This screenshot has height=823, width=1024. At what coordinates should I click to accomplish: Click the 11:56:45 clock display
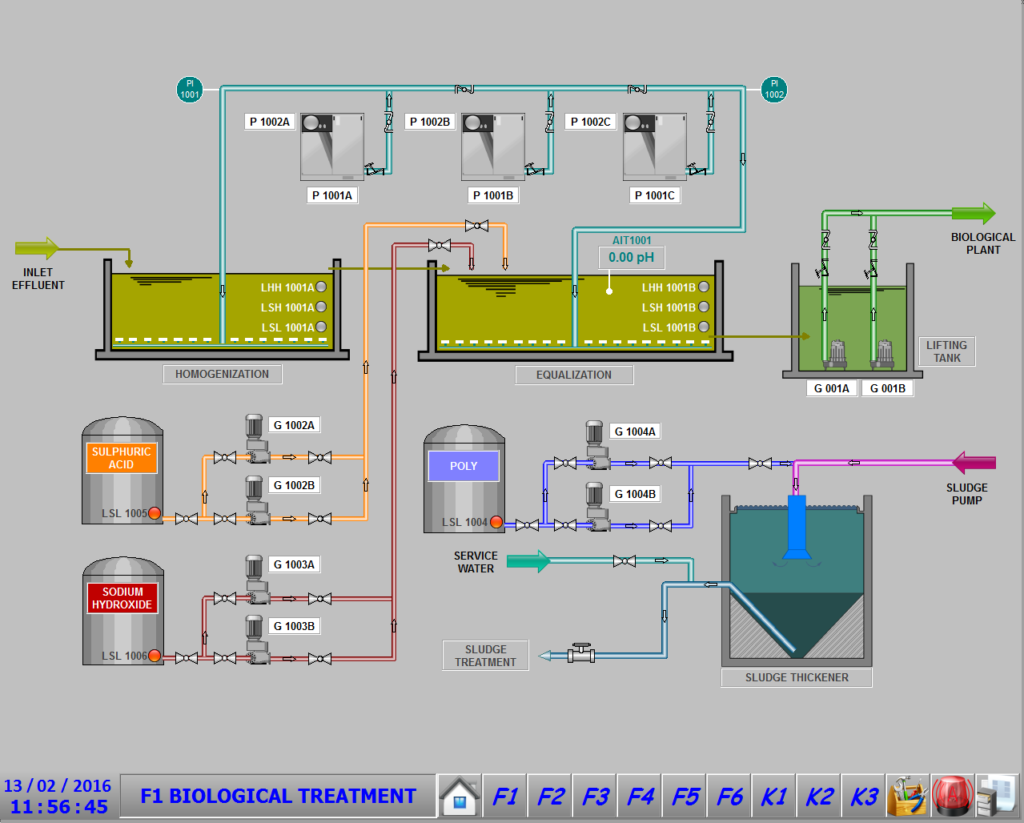(59, 807)
